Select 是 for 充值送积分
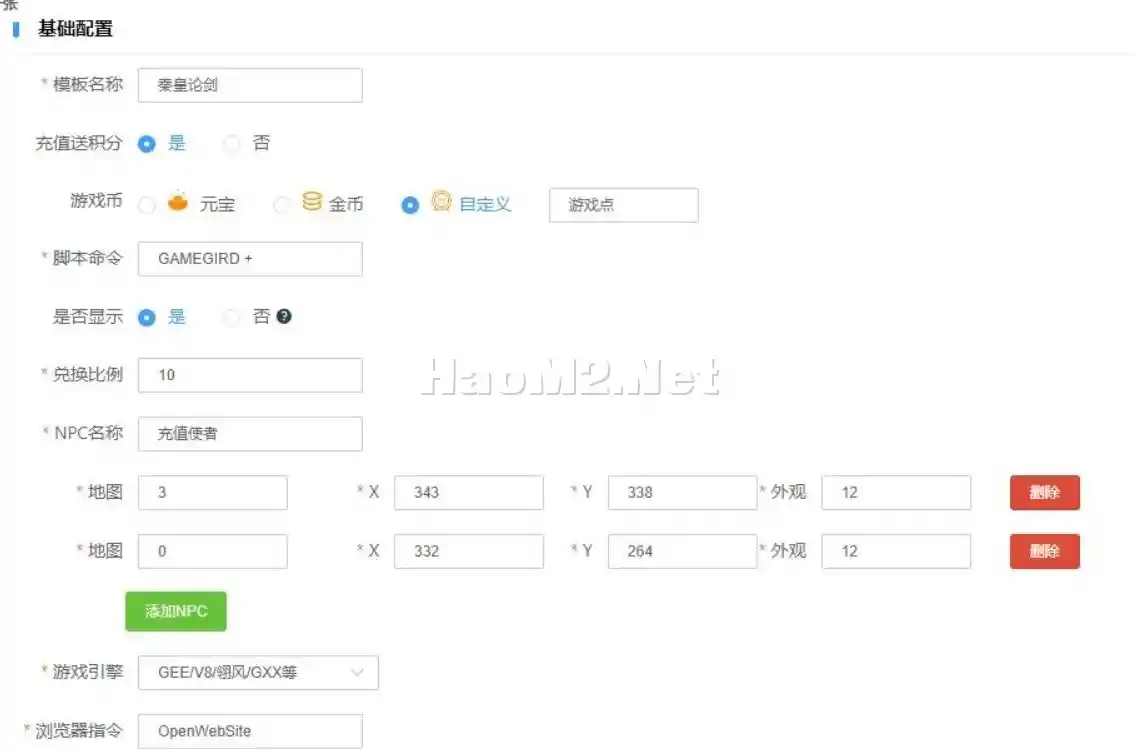 pyautogui.click(x=147, y=144)
